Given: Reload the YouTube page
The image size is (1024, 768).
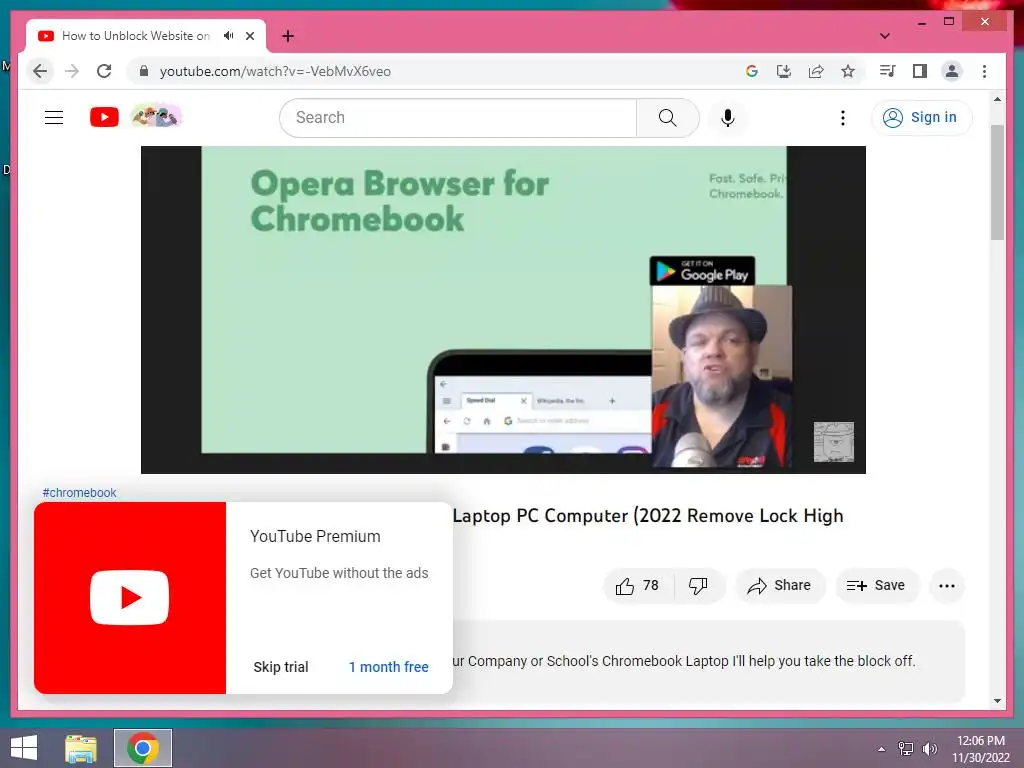Looking at the screenshot, I should 104,71.
